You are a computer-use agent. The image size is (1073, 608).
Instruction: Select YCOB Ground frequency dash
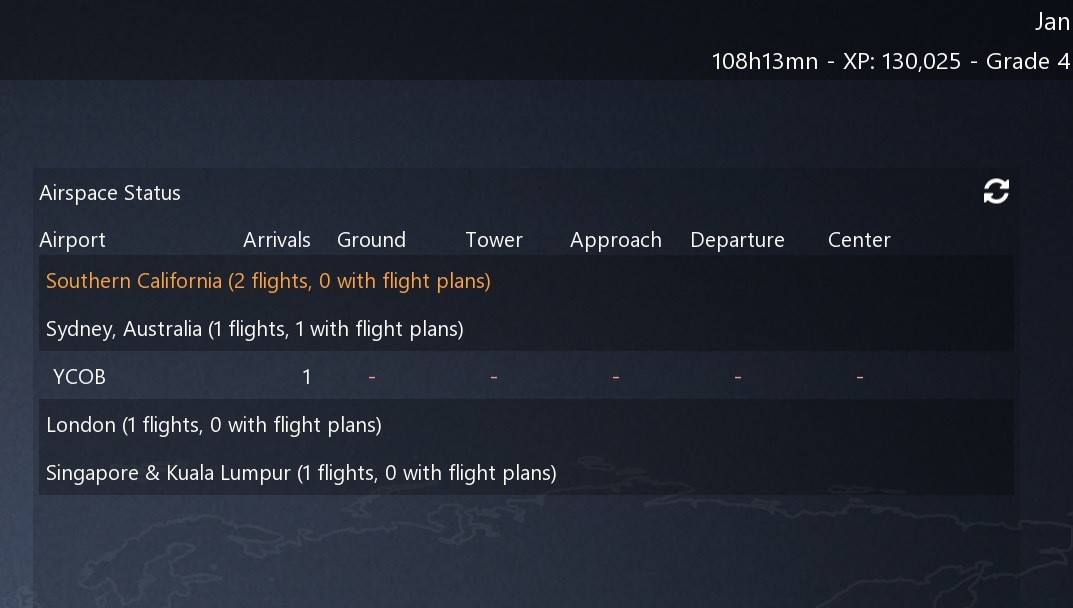[x=372, y=377]
